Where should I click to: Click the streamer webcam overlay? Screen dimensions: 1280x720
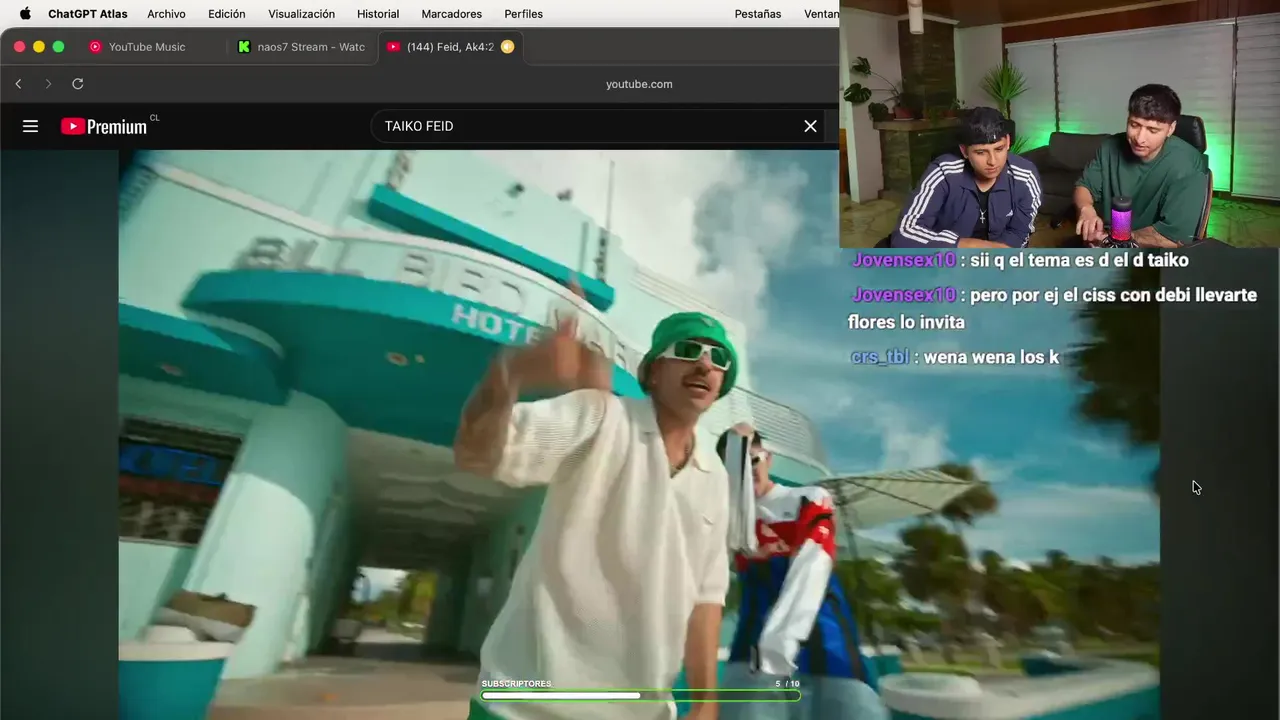[1059, 124]
